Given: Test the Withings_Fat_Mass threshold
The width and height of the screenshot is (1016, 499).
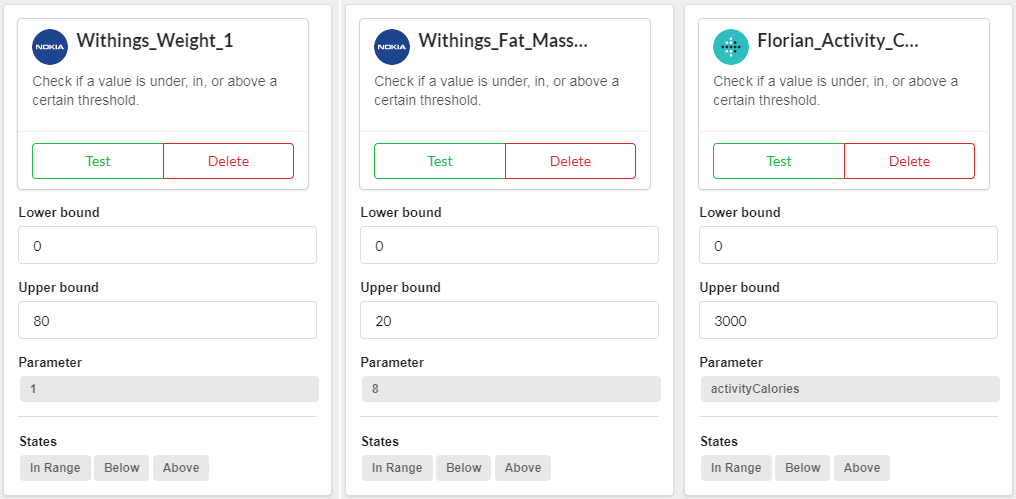Looking at the screenshot, I should coord(440,161).
